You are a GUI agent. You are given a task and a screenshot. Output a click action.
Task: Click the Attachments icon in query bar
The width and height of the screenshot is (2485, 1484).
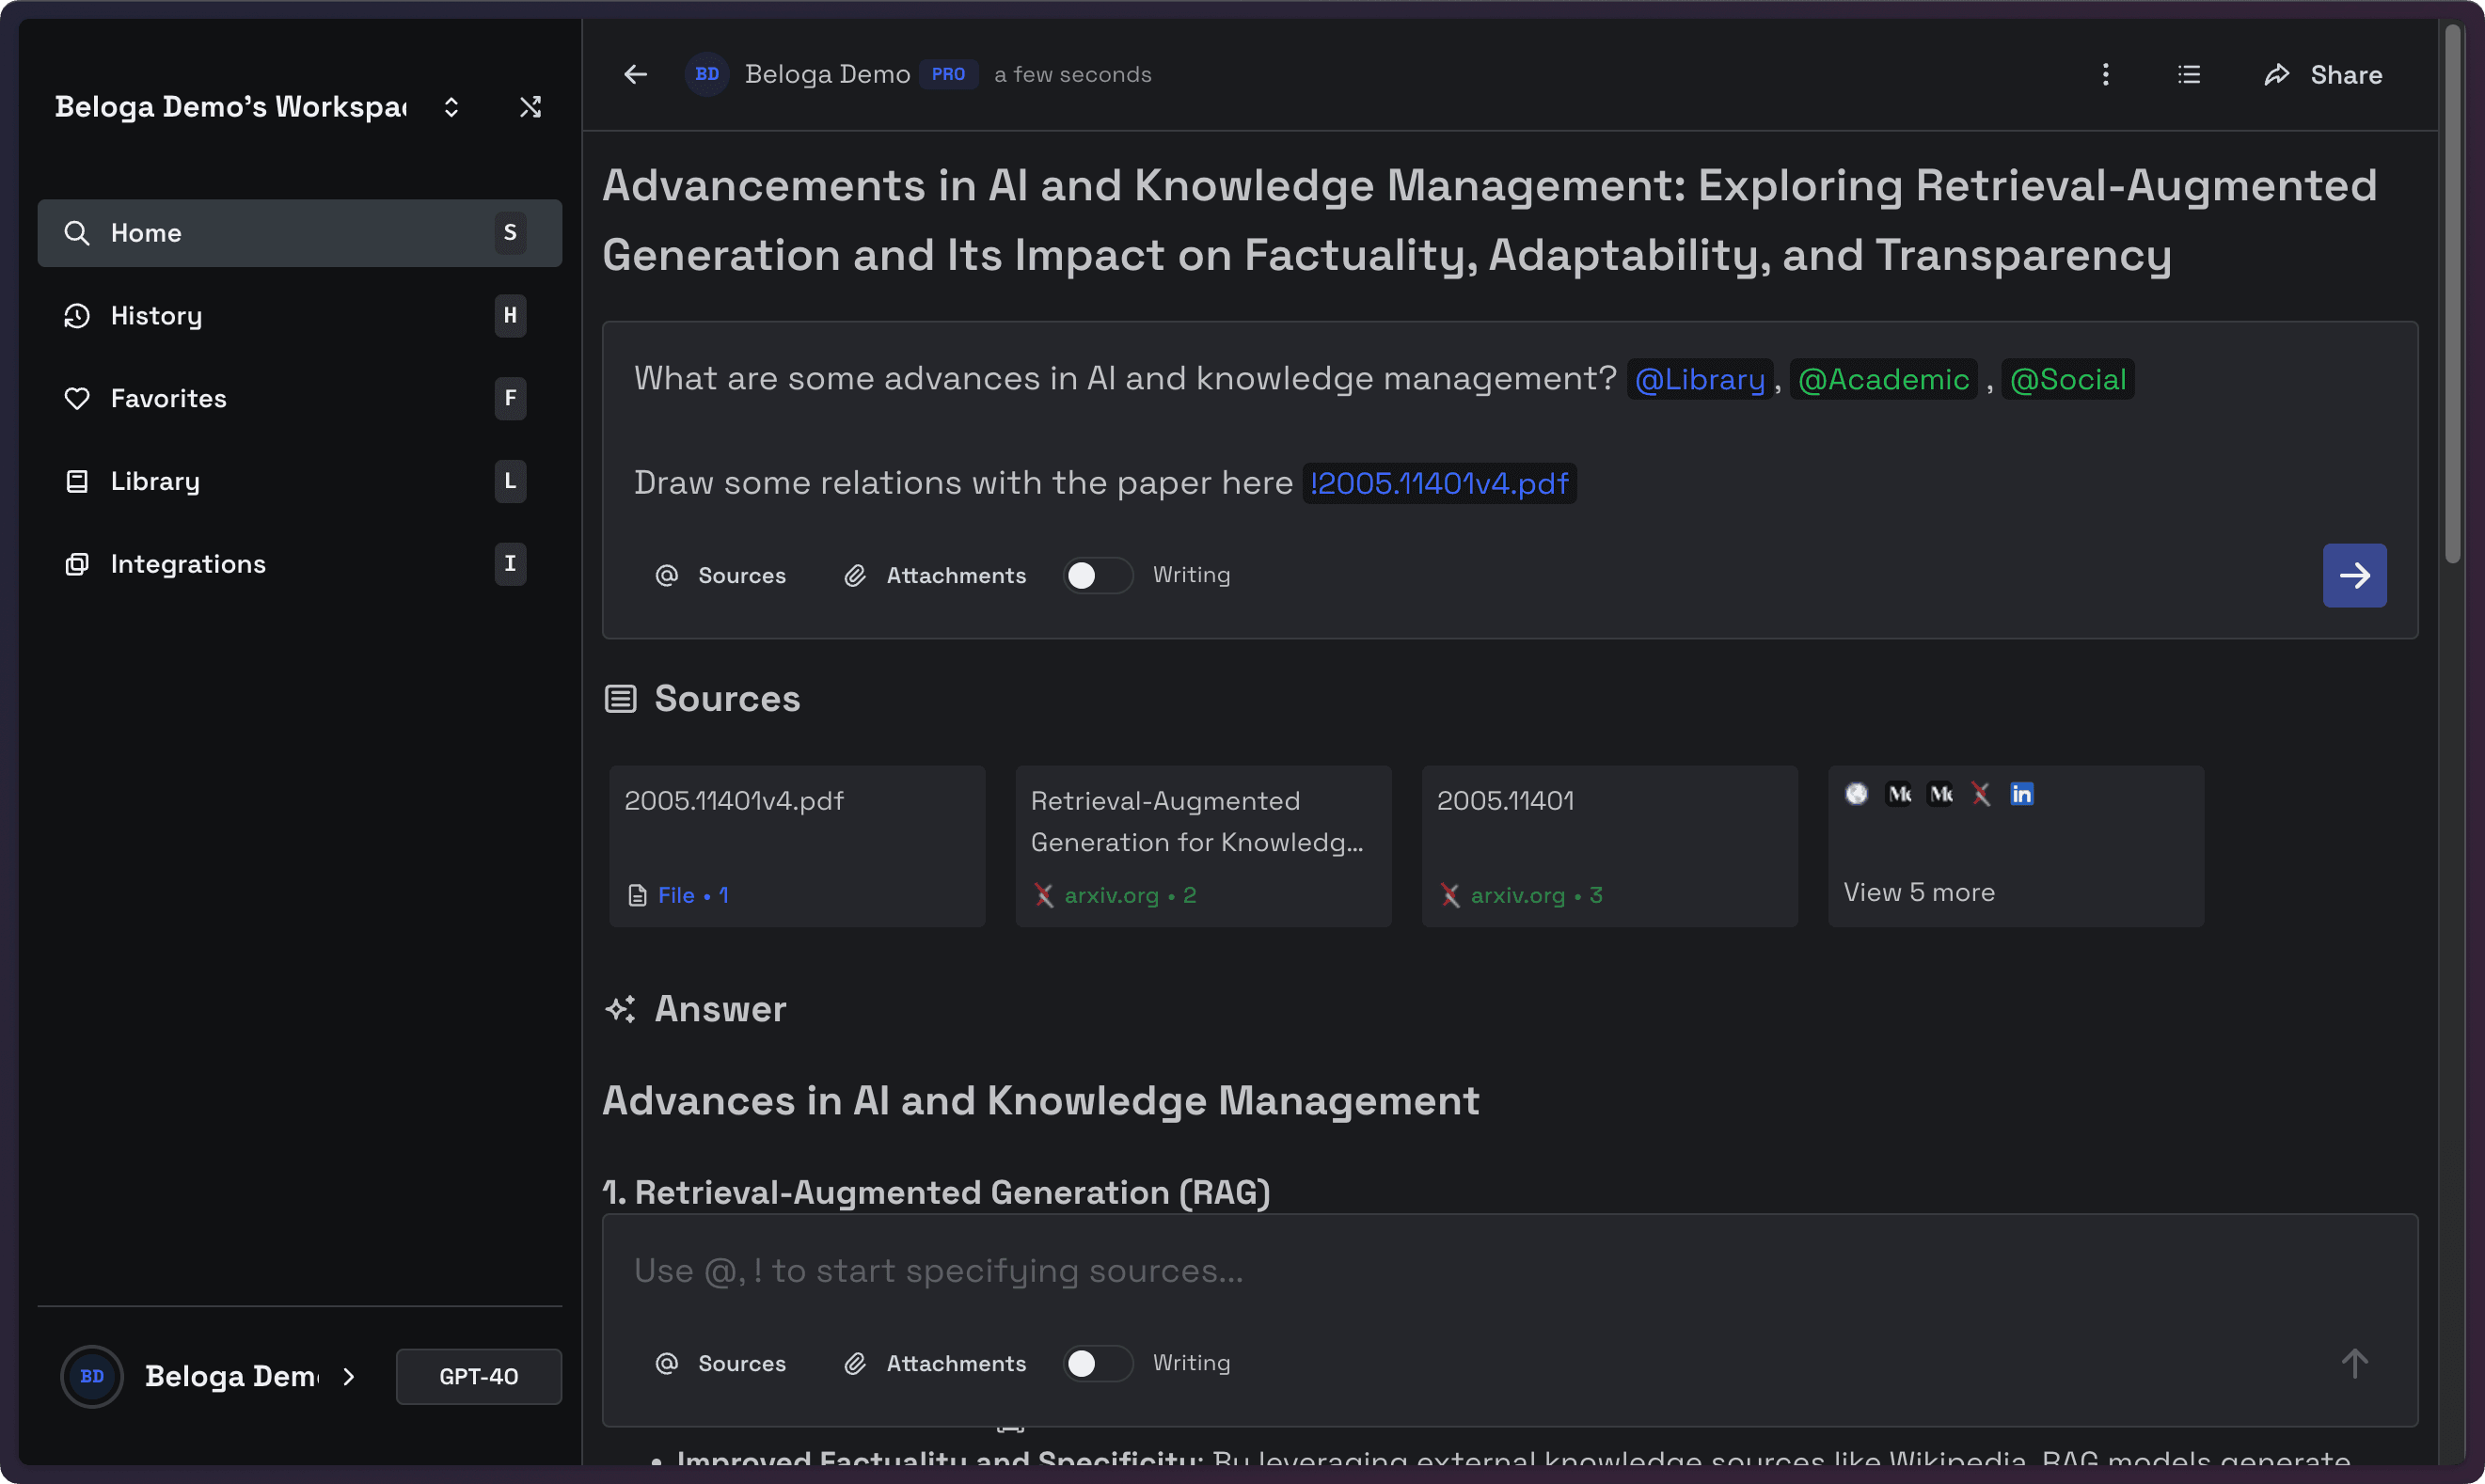[853, 575]
